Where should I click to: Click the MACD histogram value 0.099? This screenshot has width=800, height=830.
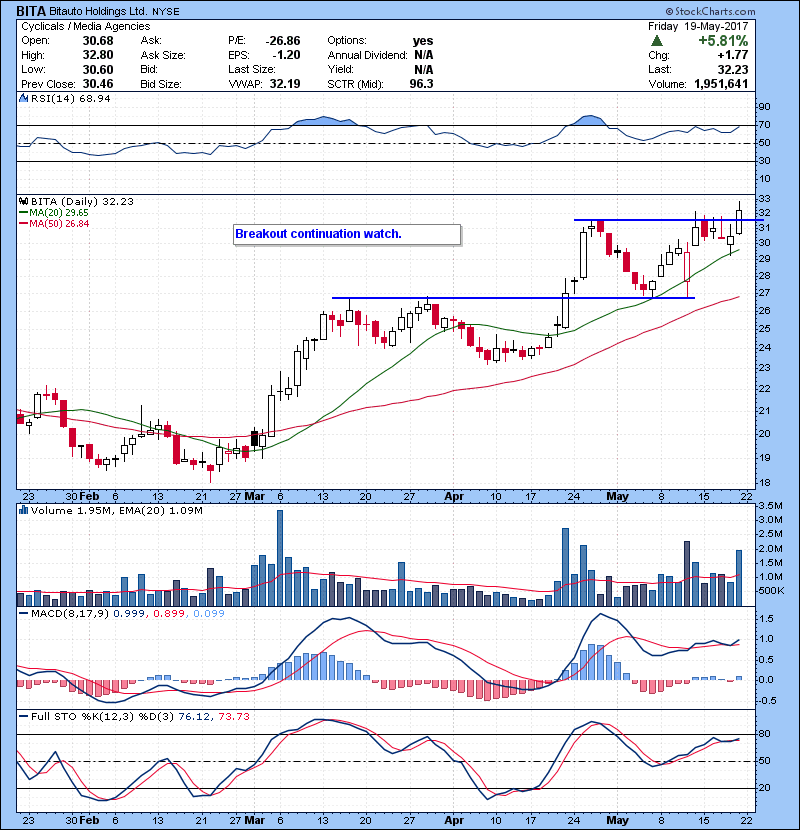click(209, 614)
